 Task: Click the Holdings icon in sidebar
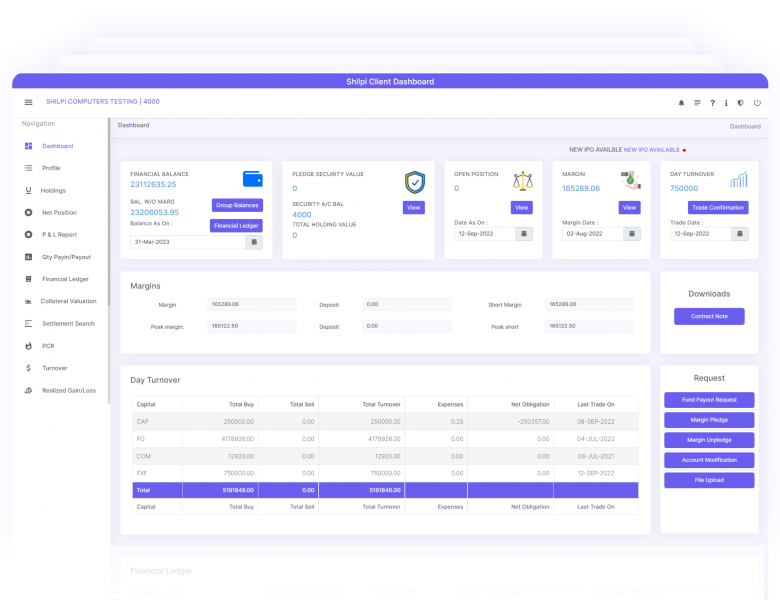coord(28,191)
